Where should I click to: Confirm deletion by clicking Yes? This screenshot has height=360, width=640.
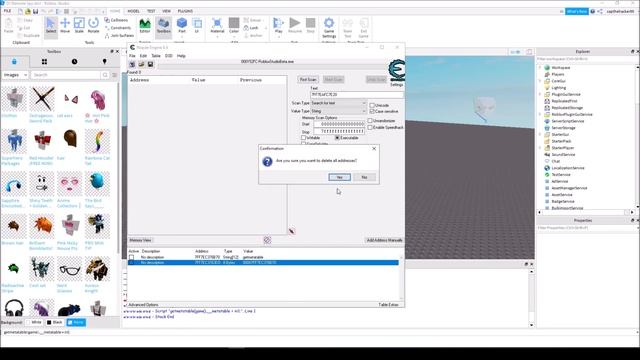[339, 177]
